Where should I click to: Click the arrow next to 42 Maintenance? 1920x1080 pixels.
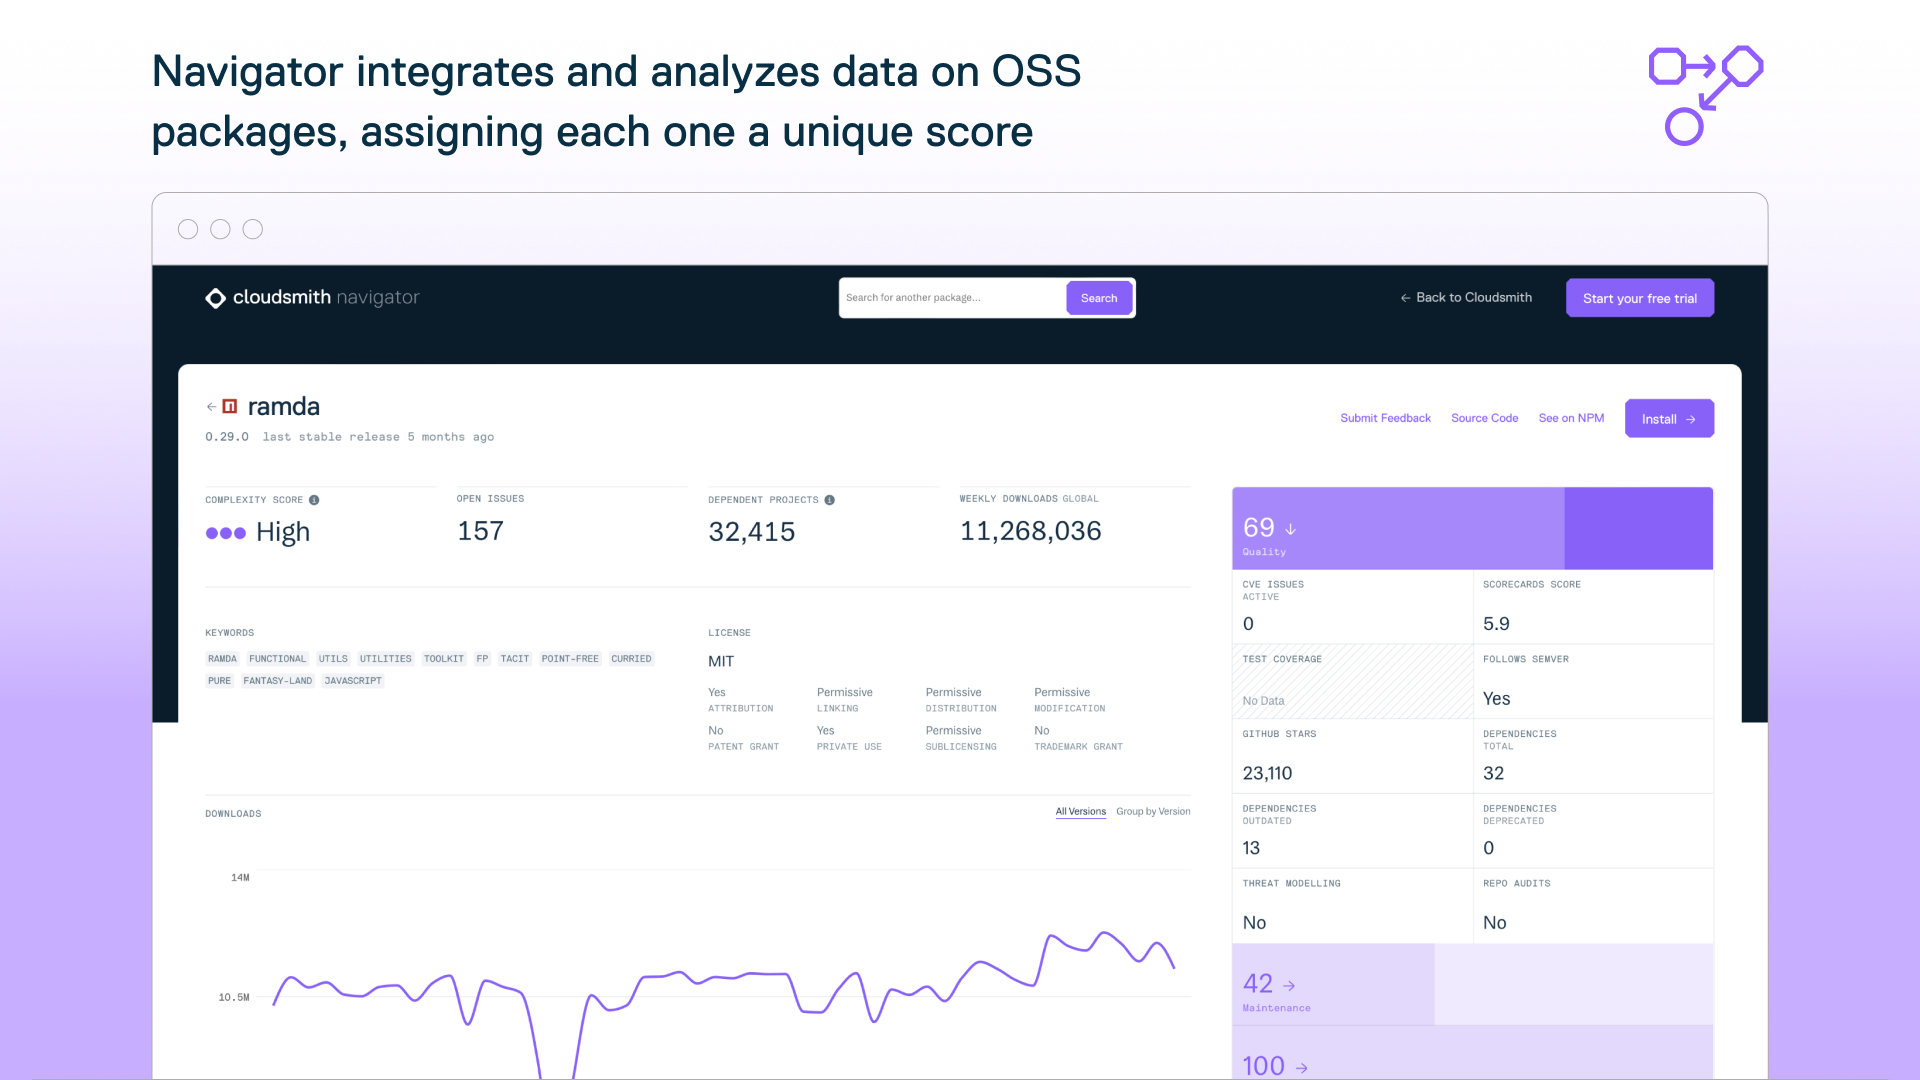(1289, 986)
